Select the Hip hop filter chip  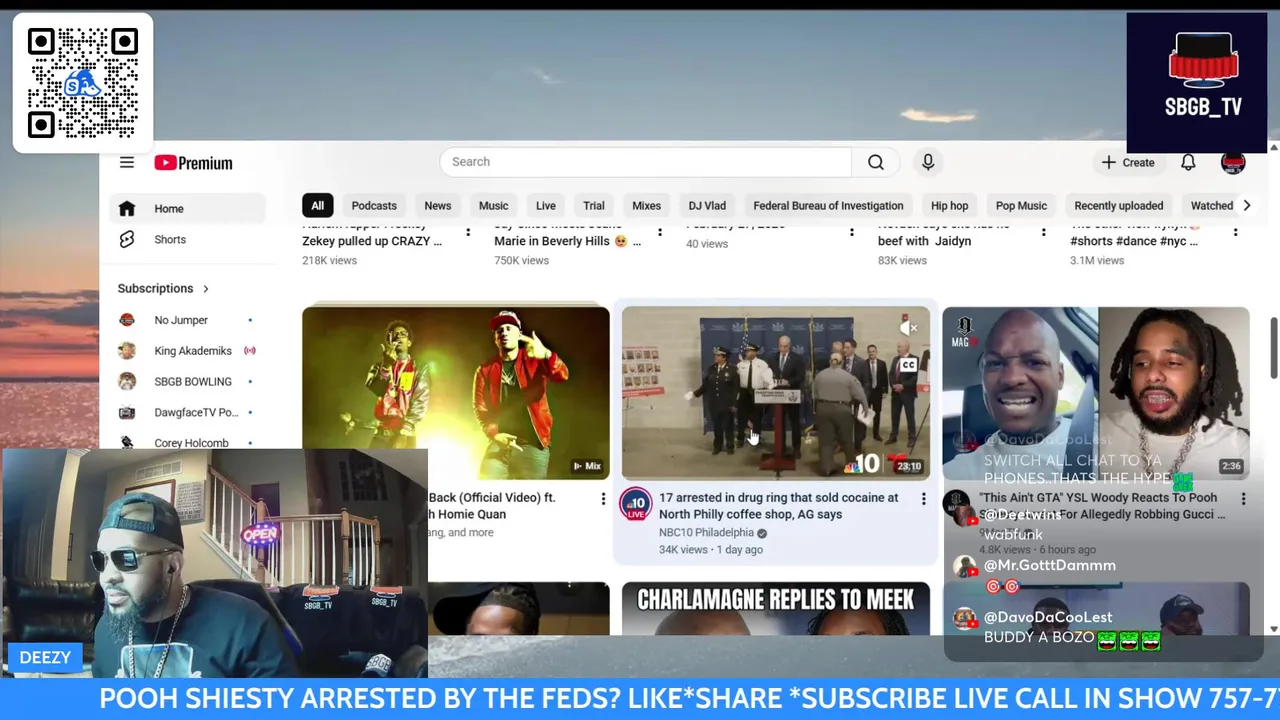point(949,205)
